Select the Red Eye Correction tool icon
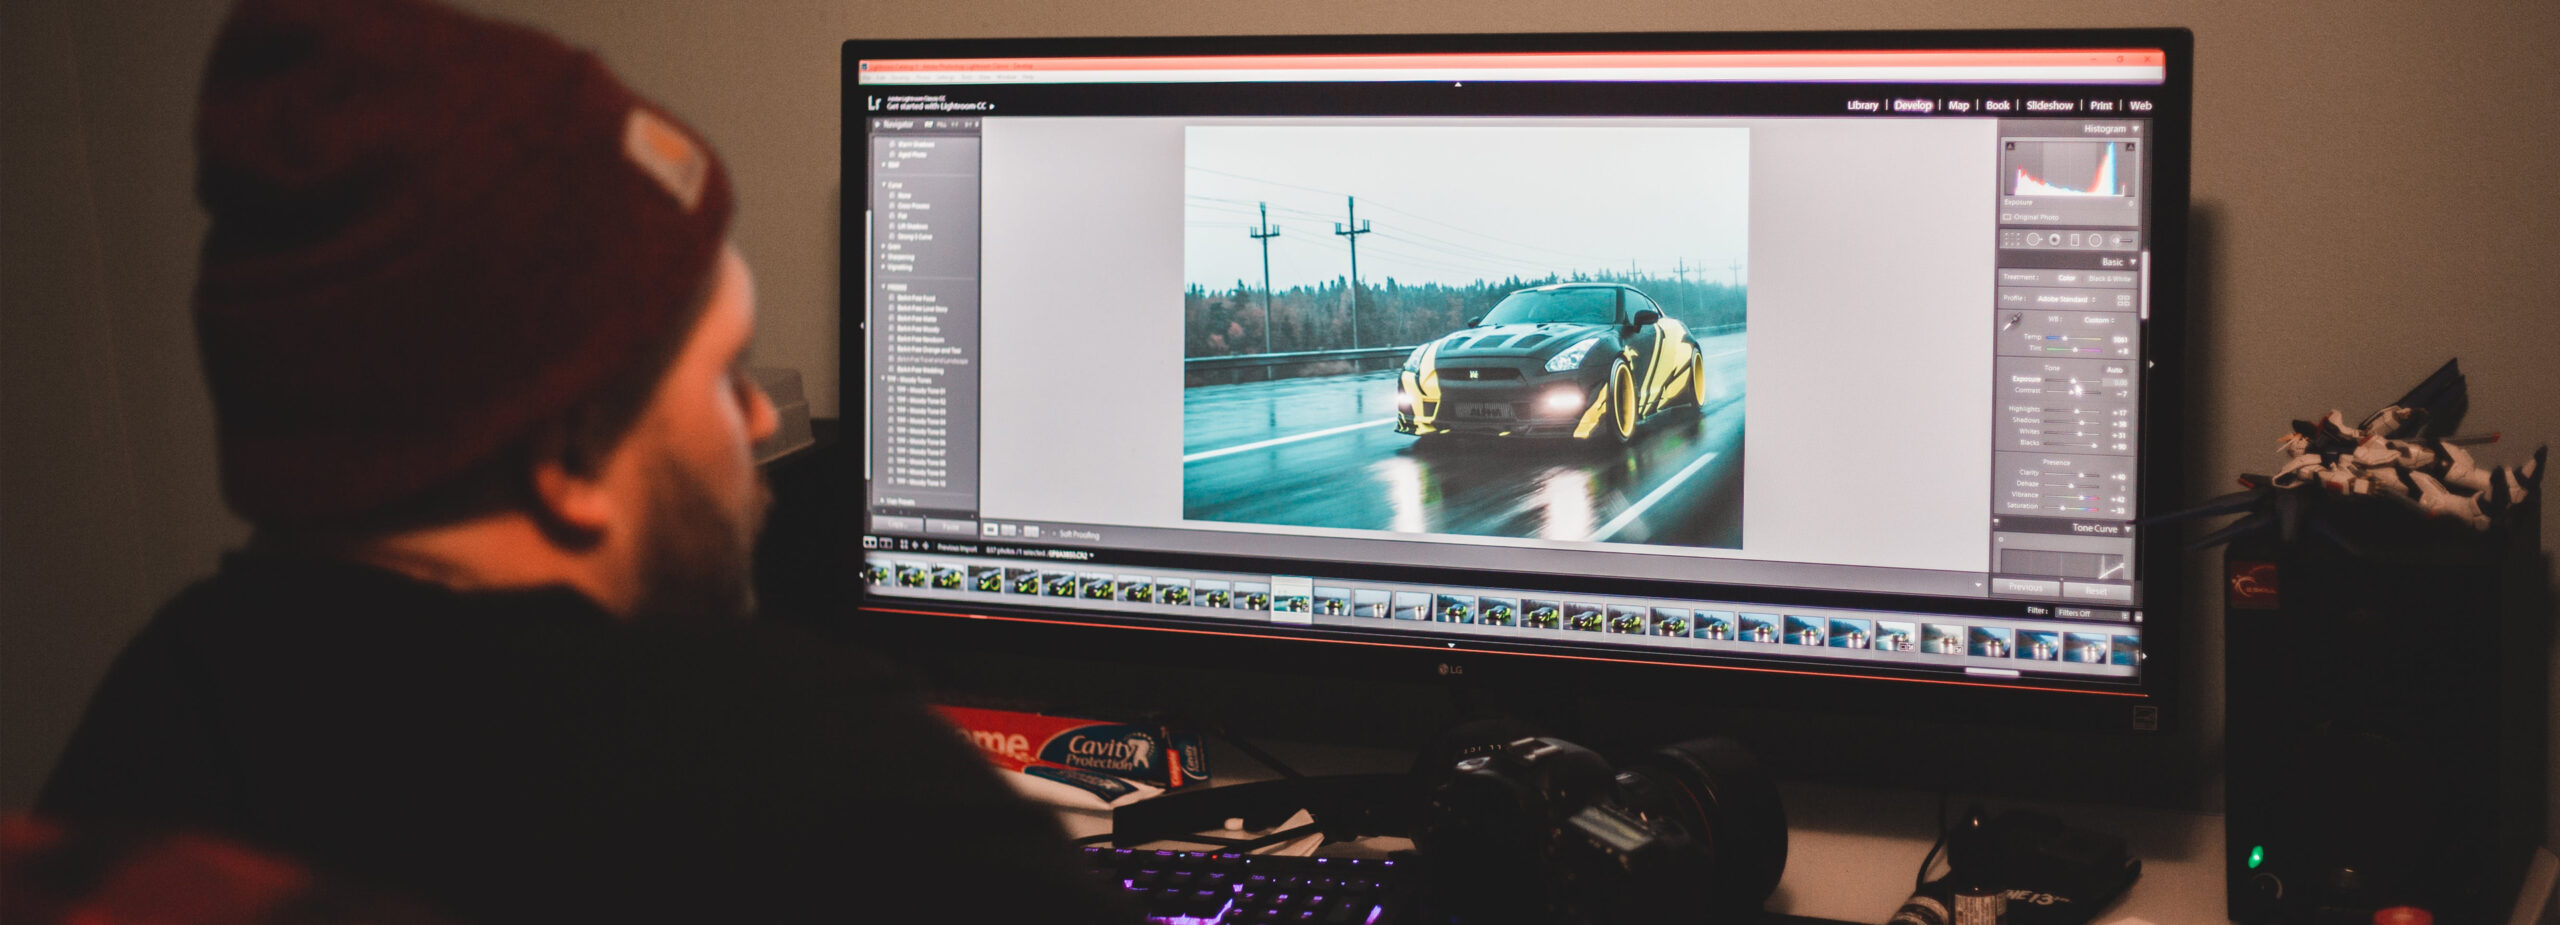Screen dimensions: 2560x925 point(2054,240)
